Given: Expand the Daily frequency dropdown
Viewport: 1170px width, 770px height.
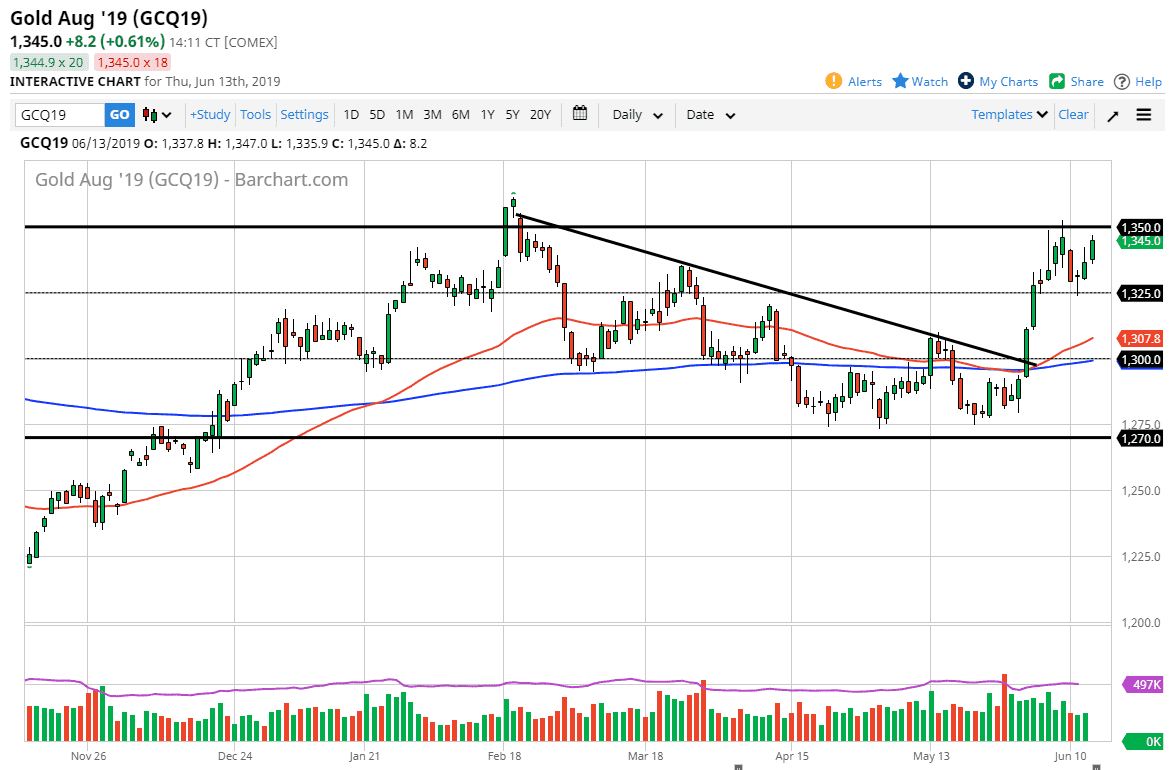Looking at the screenshot, I should pyautogui.click(x=637, y=115).
